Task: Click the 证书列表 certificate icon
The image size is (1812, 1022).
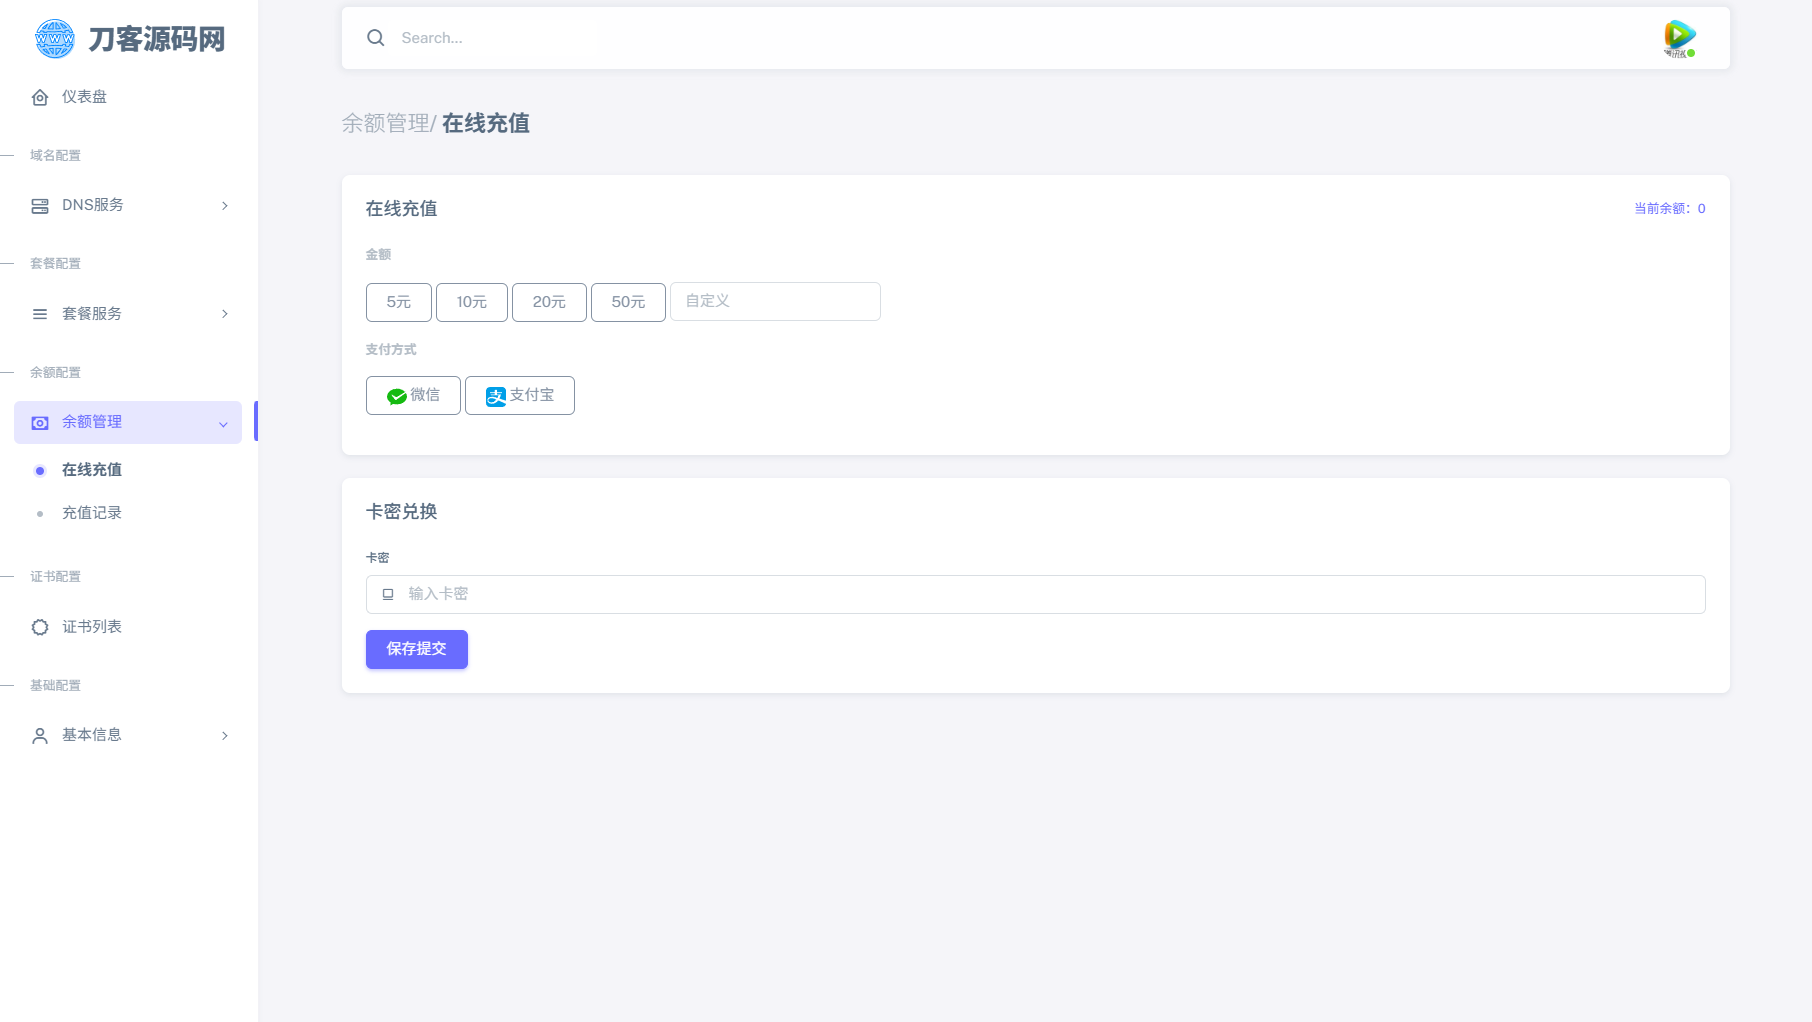Action: 40,627
